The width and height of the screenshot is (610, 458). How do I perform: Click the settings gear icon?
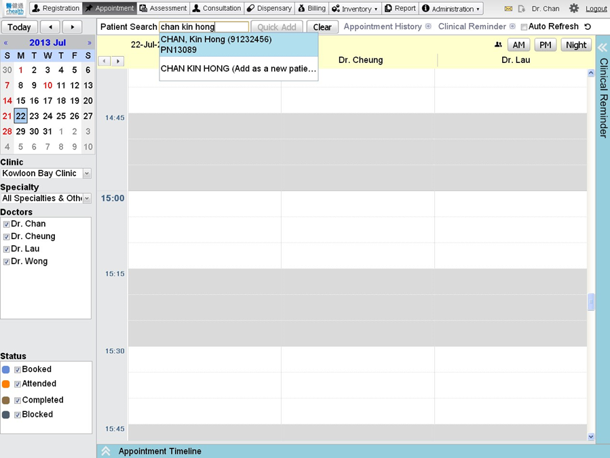[x=574, y=8]
